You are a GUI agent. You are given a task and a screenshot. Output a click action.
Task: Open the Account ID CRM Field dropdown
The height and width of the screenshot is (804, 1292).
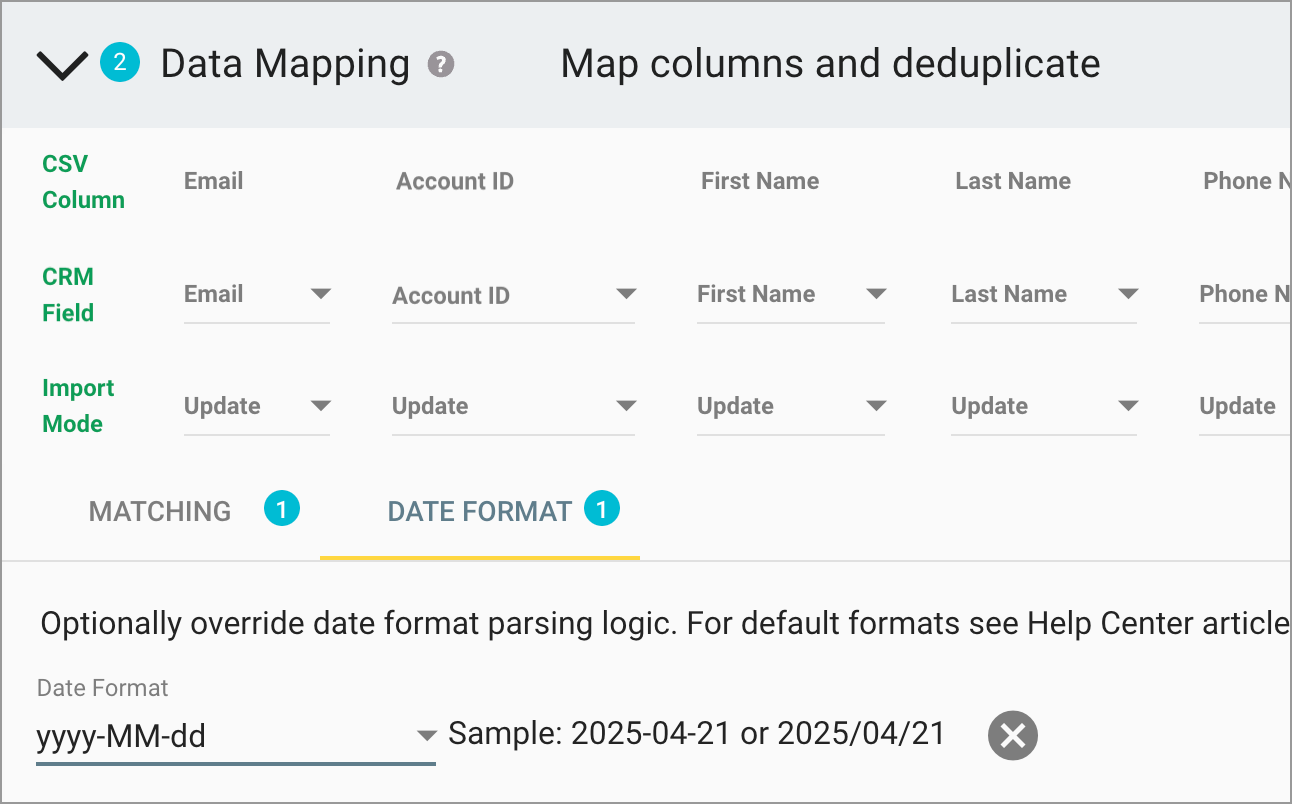(513, 296)
